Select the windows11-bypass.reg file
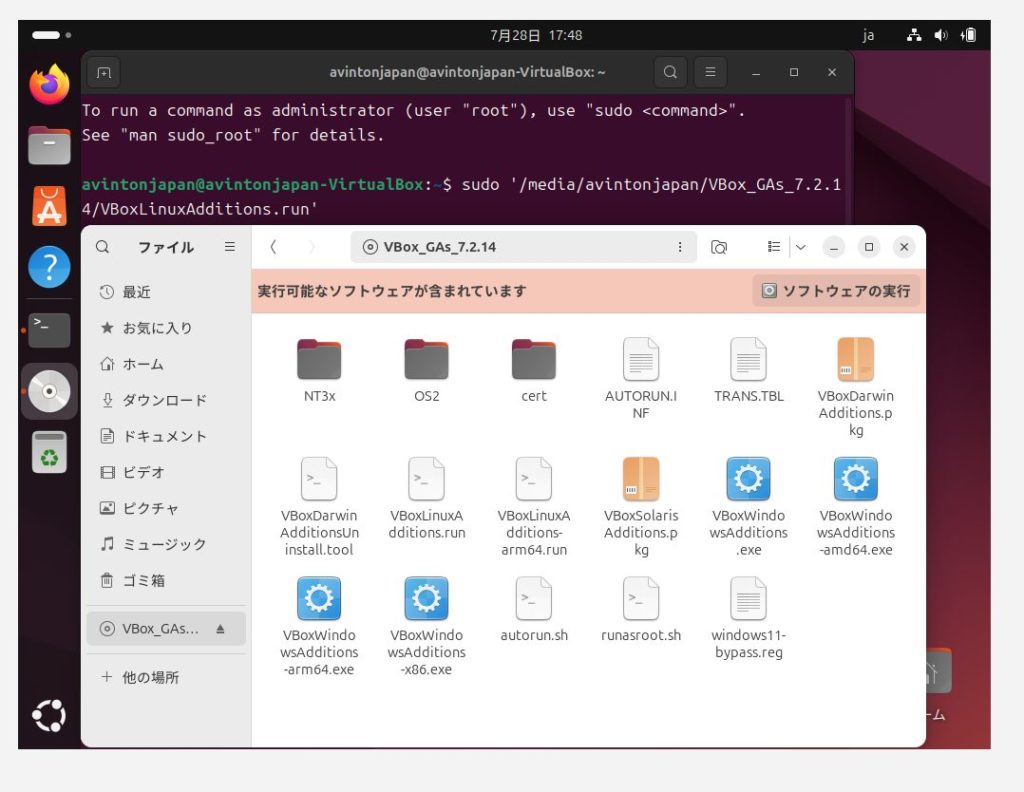Screen dimensions: 1024x792 click(x=748, y=617)
